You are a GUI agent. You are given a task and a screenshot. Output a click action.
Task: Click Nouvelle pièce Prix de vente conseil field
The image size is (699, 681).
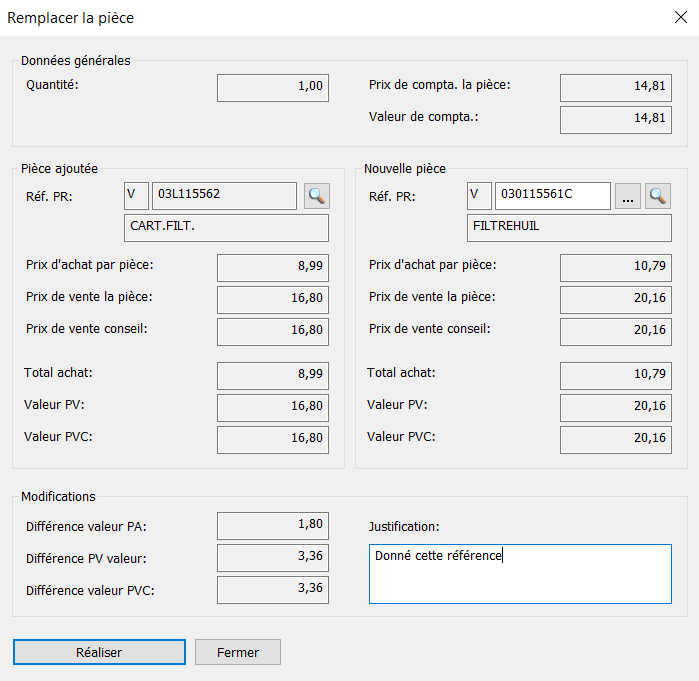click(616, 332)
